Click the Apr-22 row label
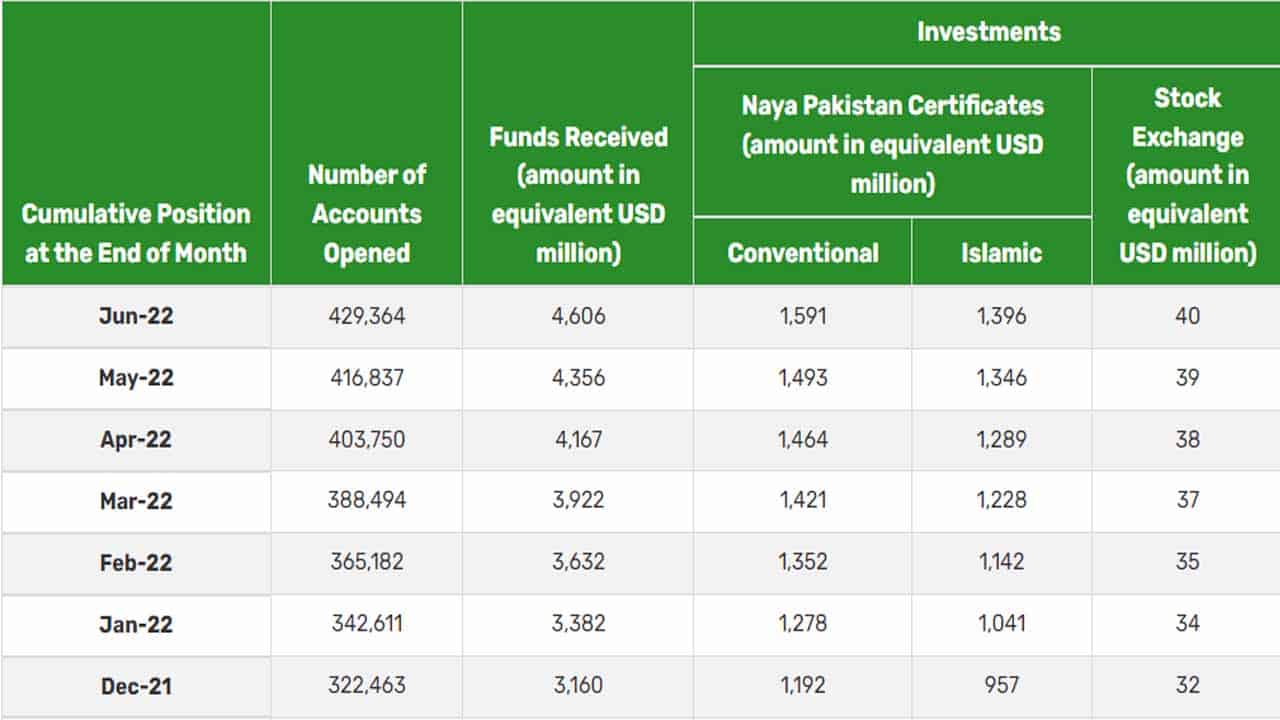This screenshot has height=720, width=1280. [x=136, y=440]
